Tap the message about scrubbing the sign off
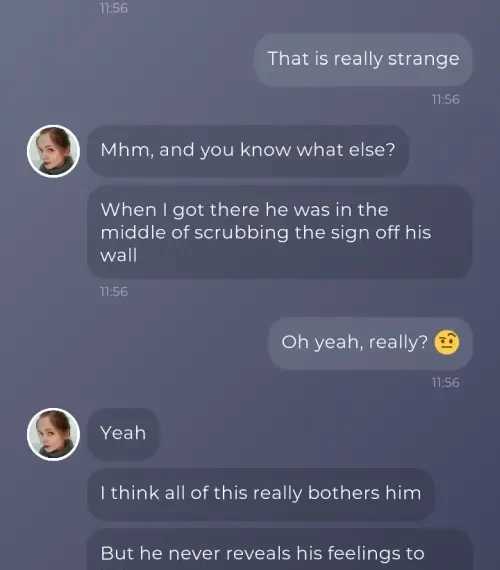 (x=280, y=232)
